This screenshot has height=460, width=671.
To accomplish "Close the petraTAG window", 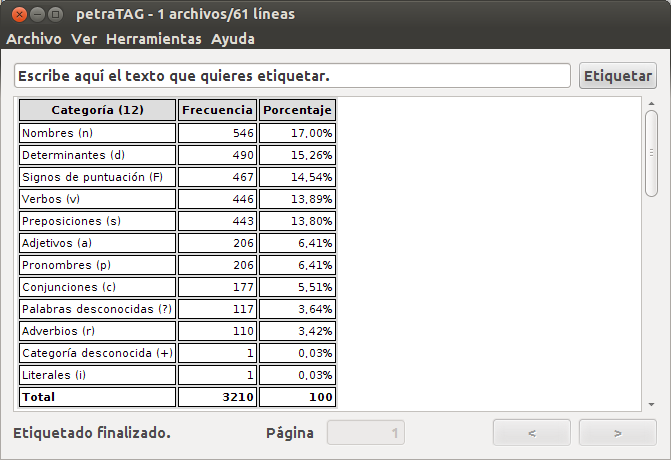I will (16, 14).
